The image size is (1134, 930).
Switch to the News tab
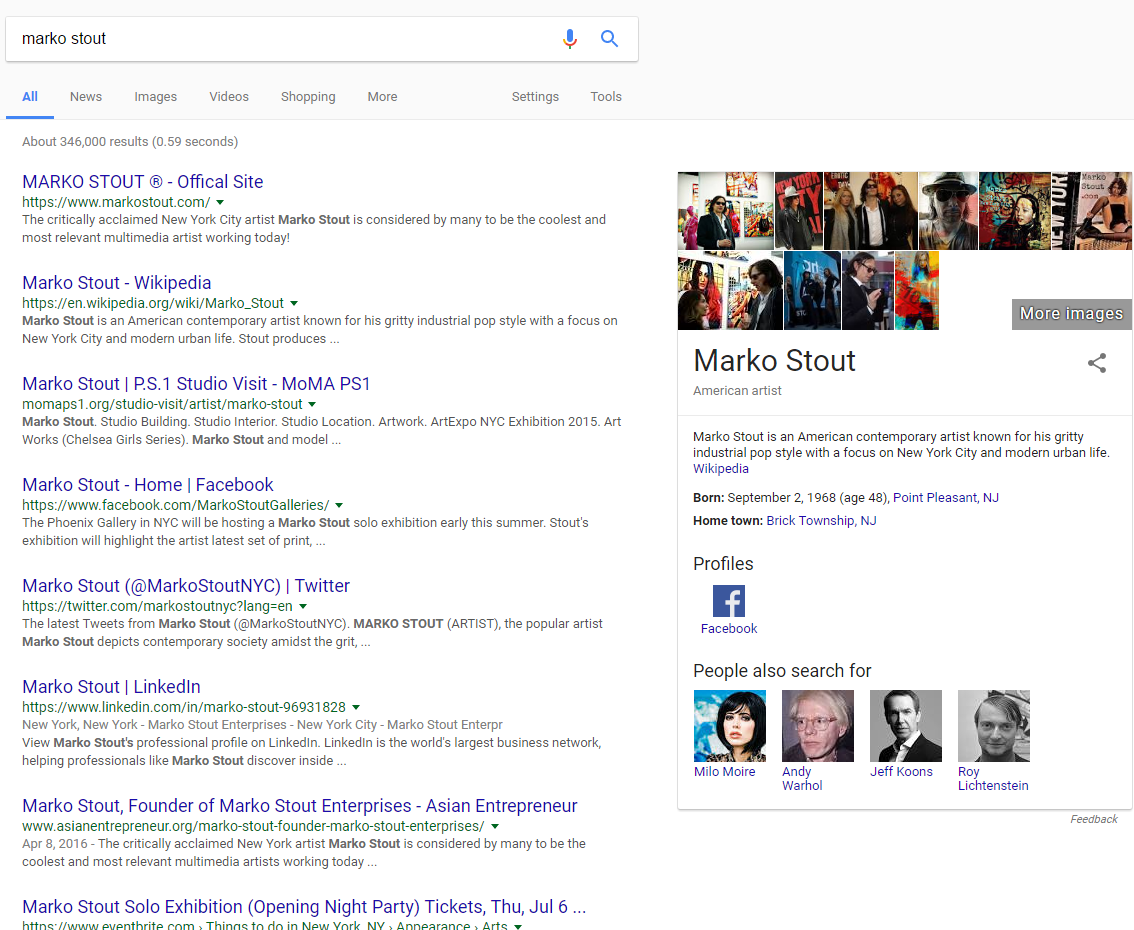tap(86, 96)
